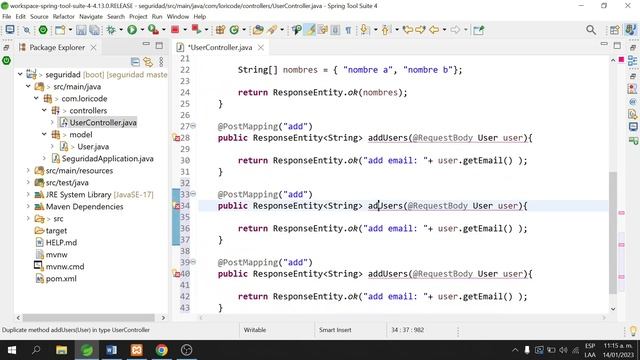640x360 pixels.
Task: Click the New Java Class green C icon
Action: coord(234,30)
